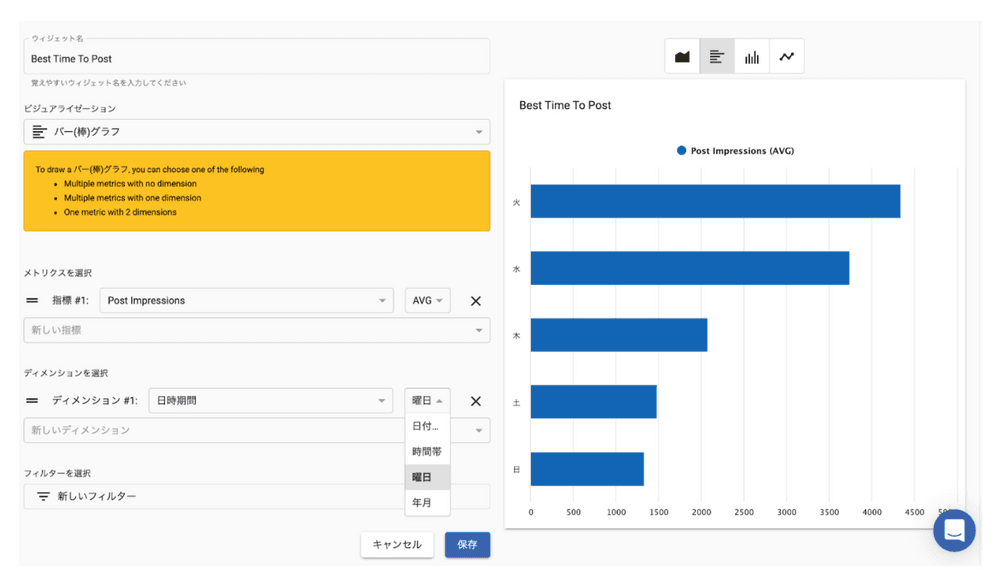Grab the drag handle for ディメンション #1
The height and width of the screenshot is (570, 1000).
(32, 401)
